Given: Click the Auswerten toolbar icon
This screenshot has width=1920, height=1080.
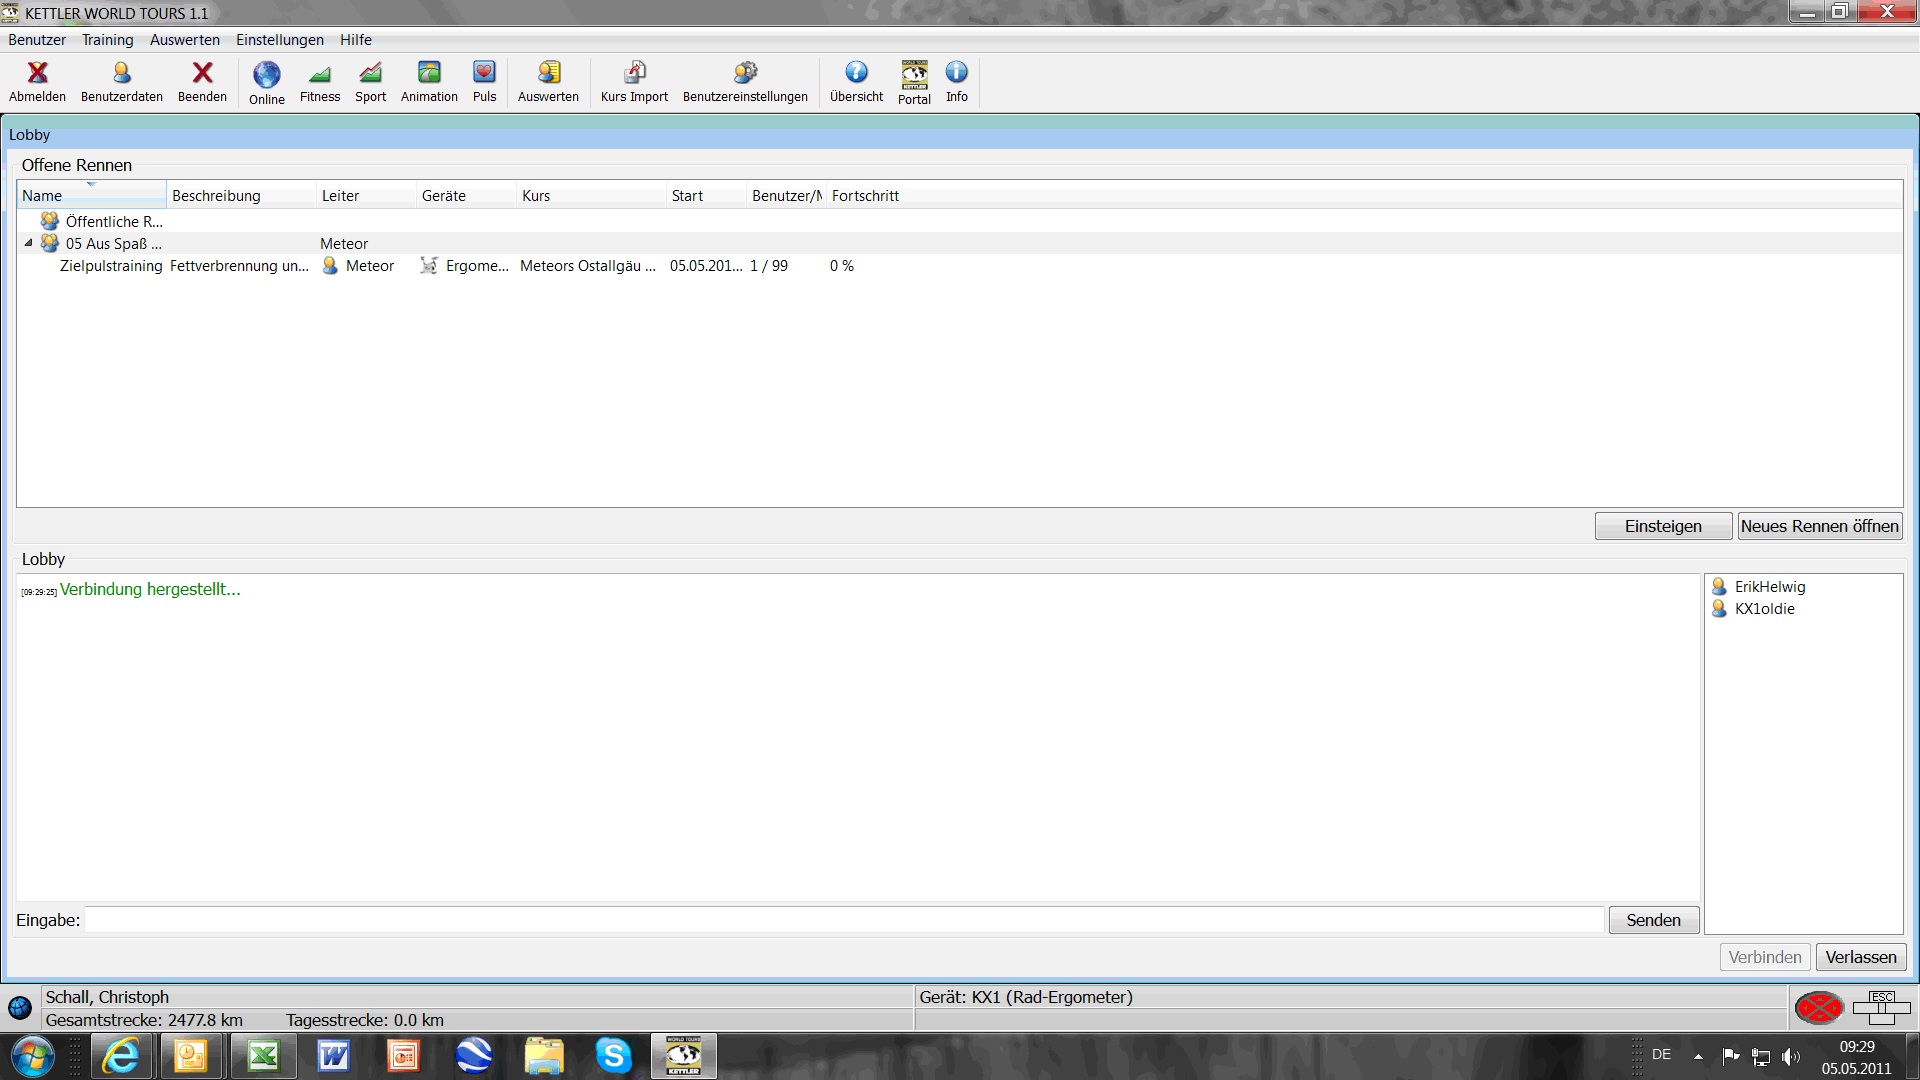Looking at the screenshot, I should click(548, 72).
